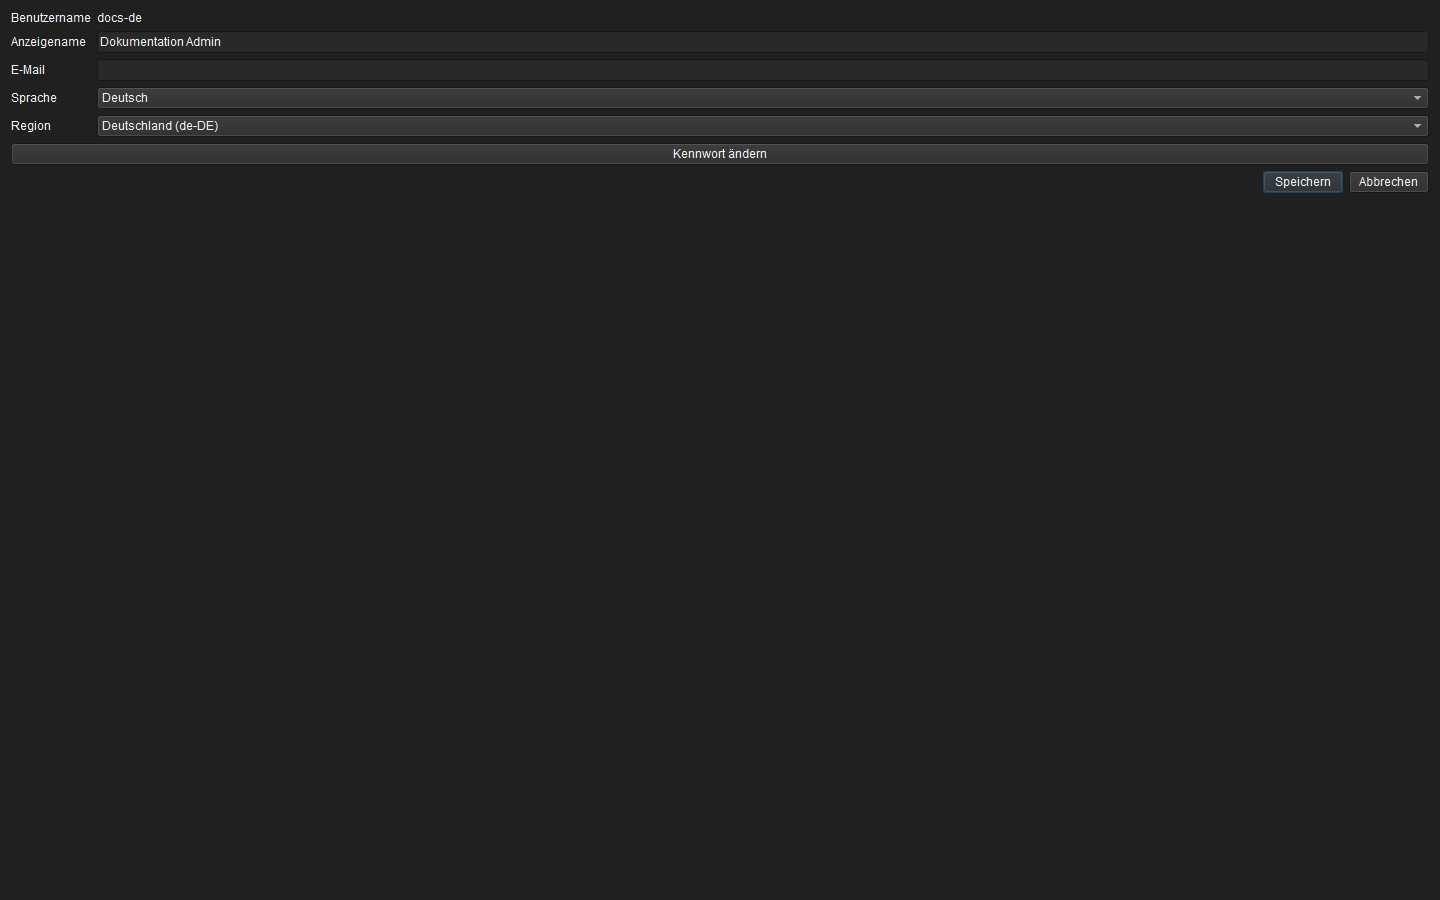Open the Deutschland (de-DE) region selector
The image size is (1440, 900).
[762, 126]
